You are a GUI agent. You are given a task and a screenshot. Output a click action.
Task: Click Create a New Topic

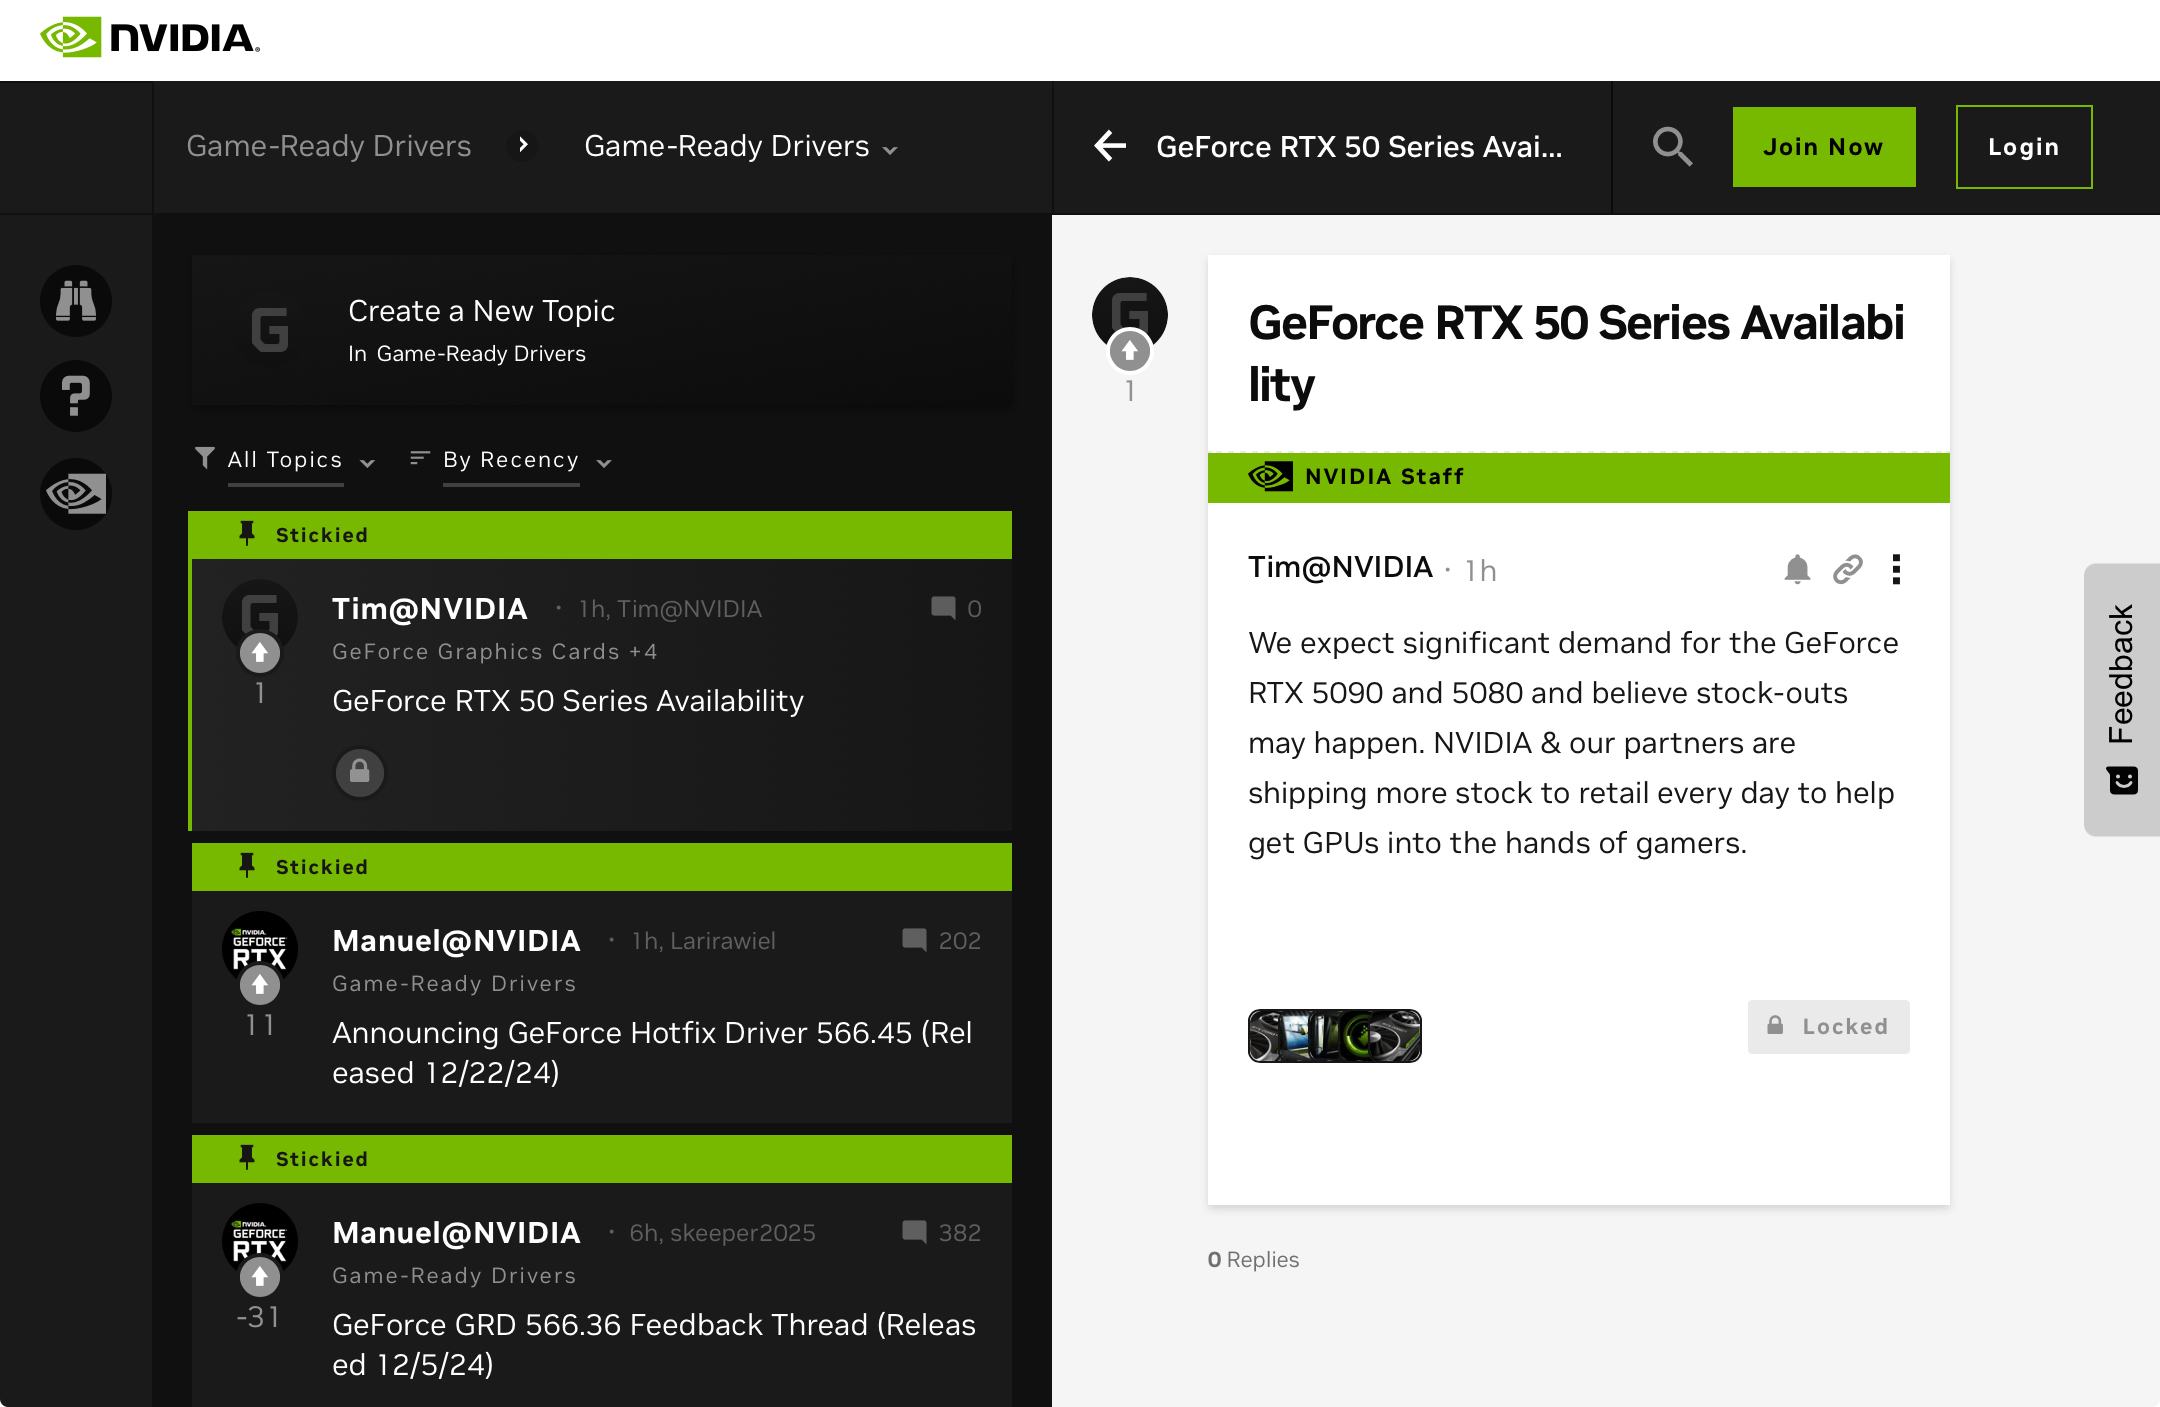click(x=602, y=330)
